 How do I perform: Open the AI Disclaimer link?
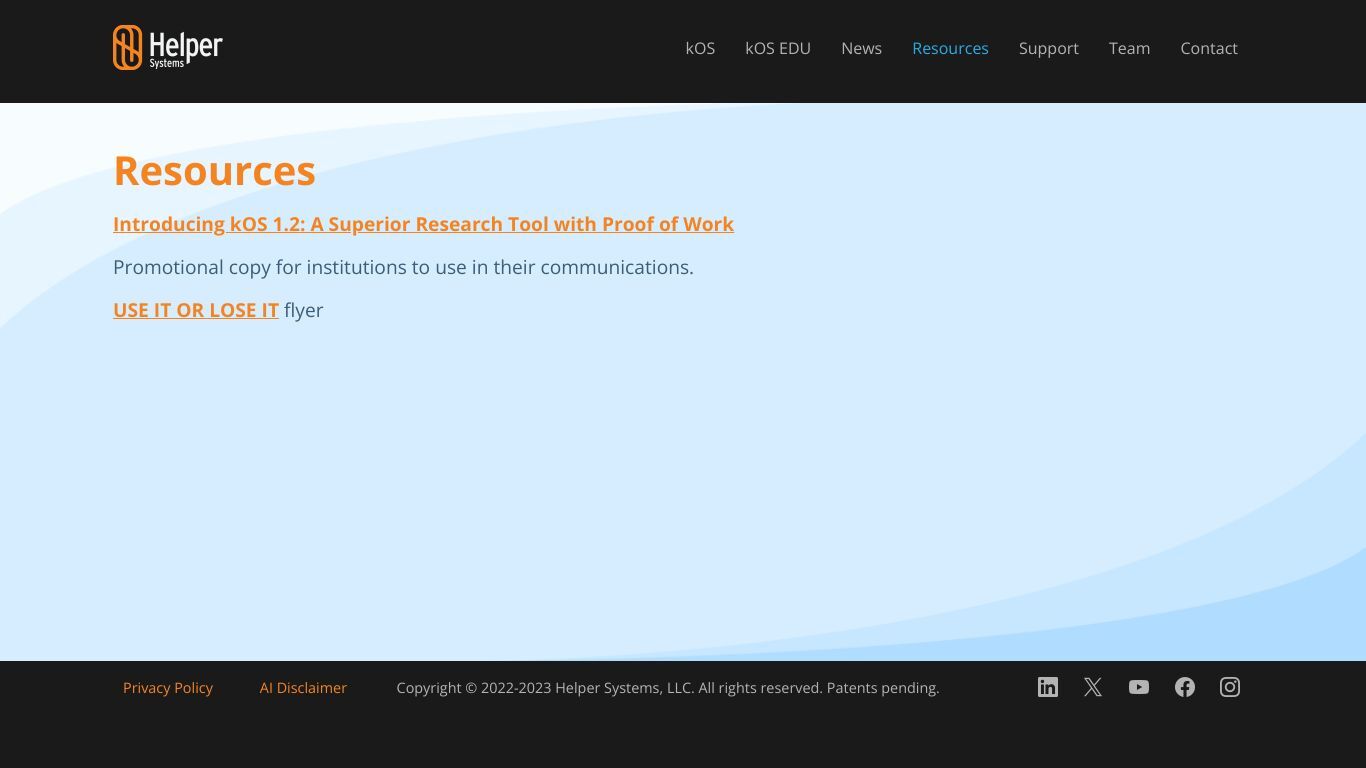[x=303, y=688]
